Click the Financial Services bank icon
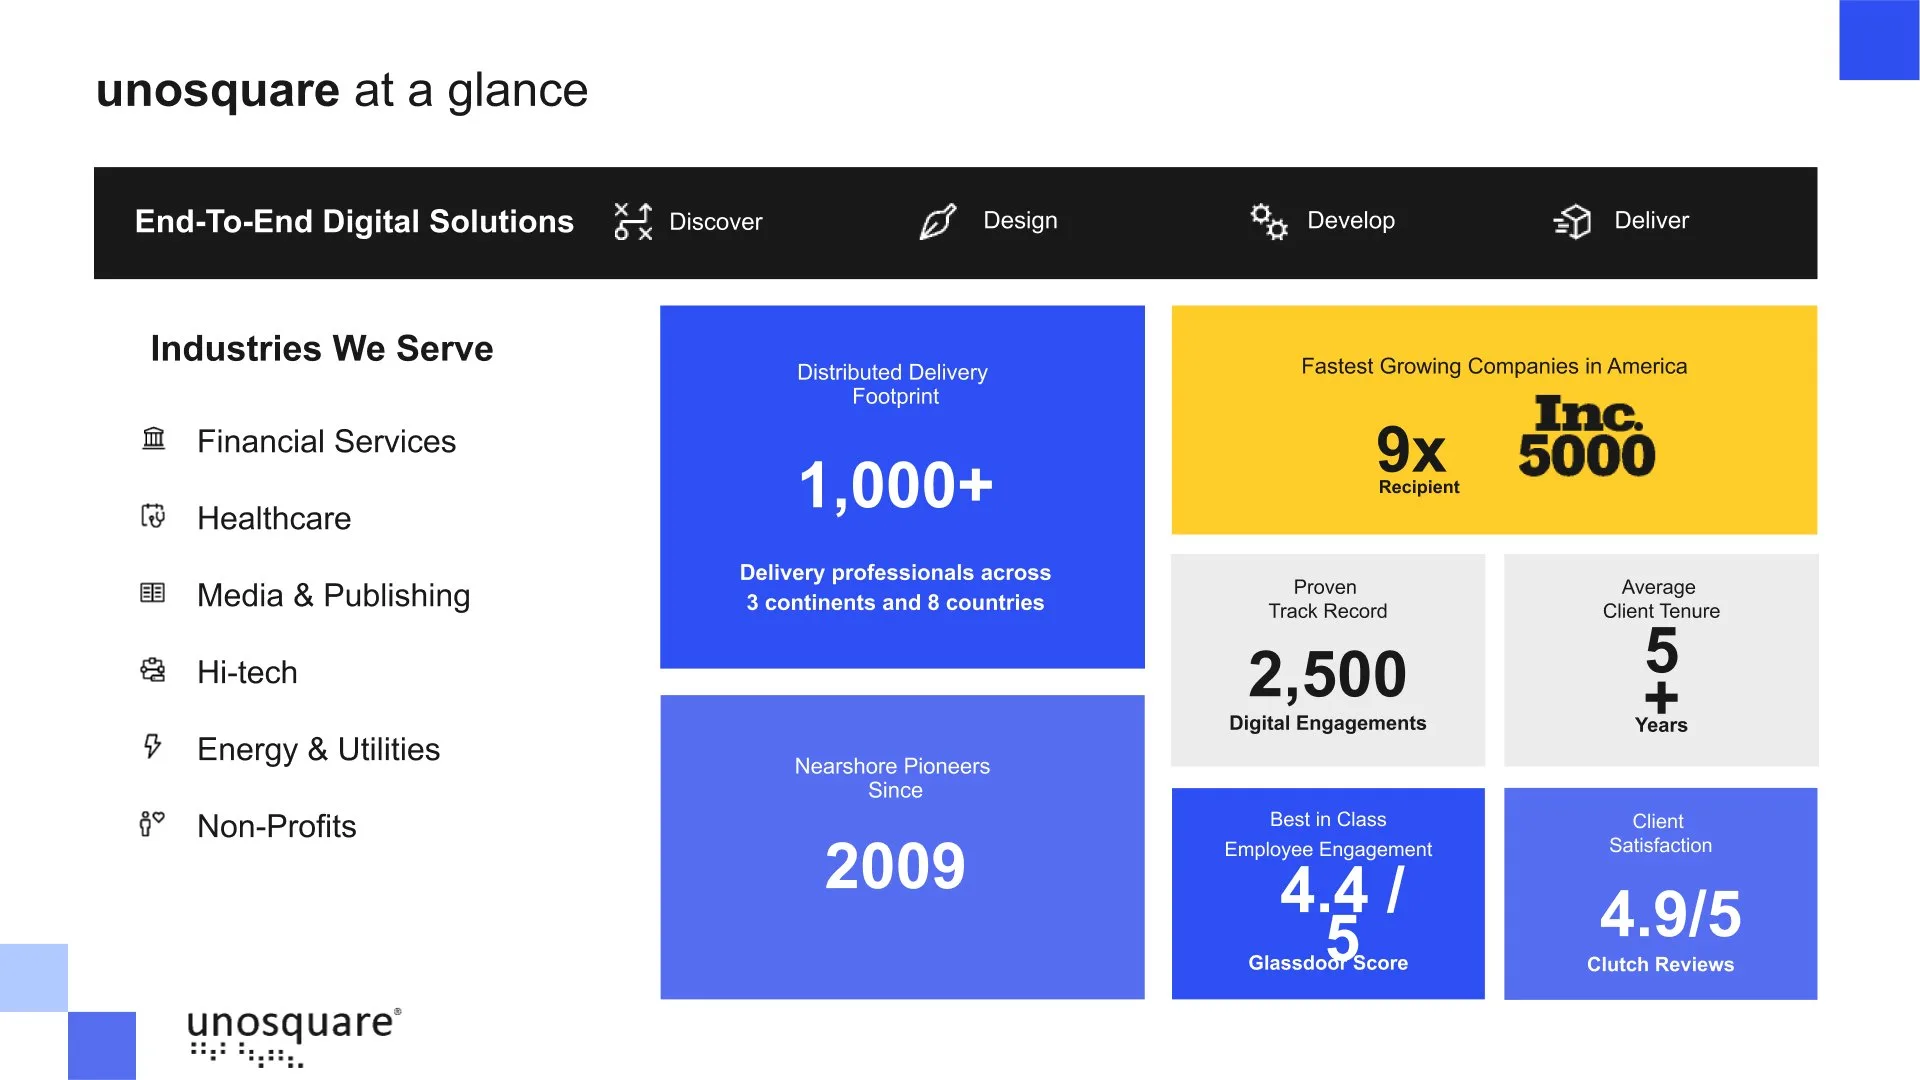Viewport: 1920px width, 1080px height. click(x=153, y=438)
